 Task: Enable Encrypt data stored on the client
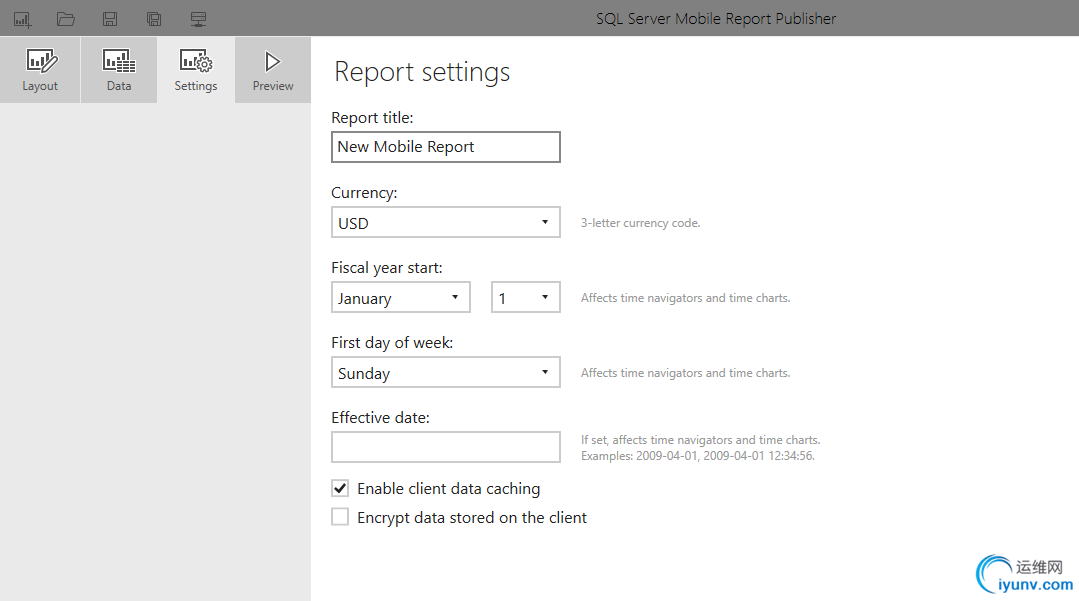(340, 517)
